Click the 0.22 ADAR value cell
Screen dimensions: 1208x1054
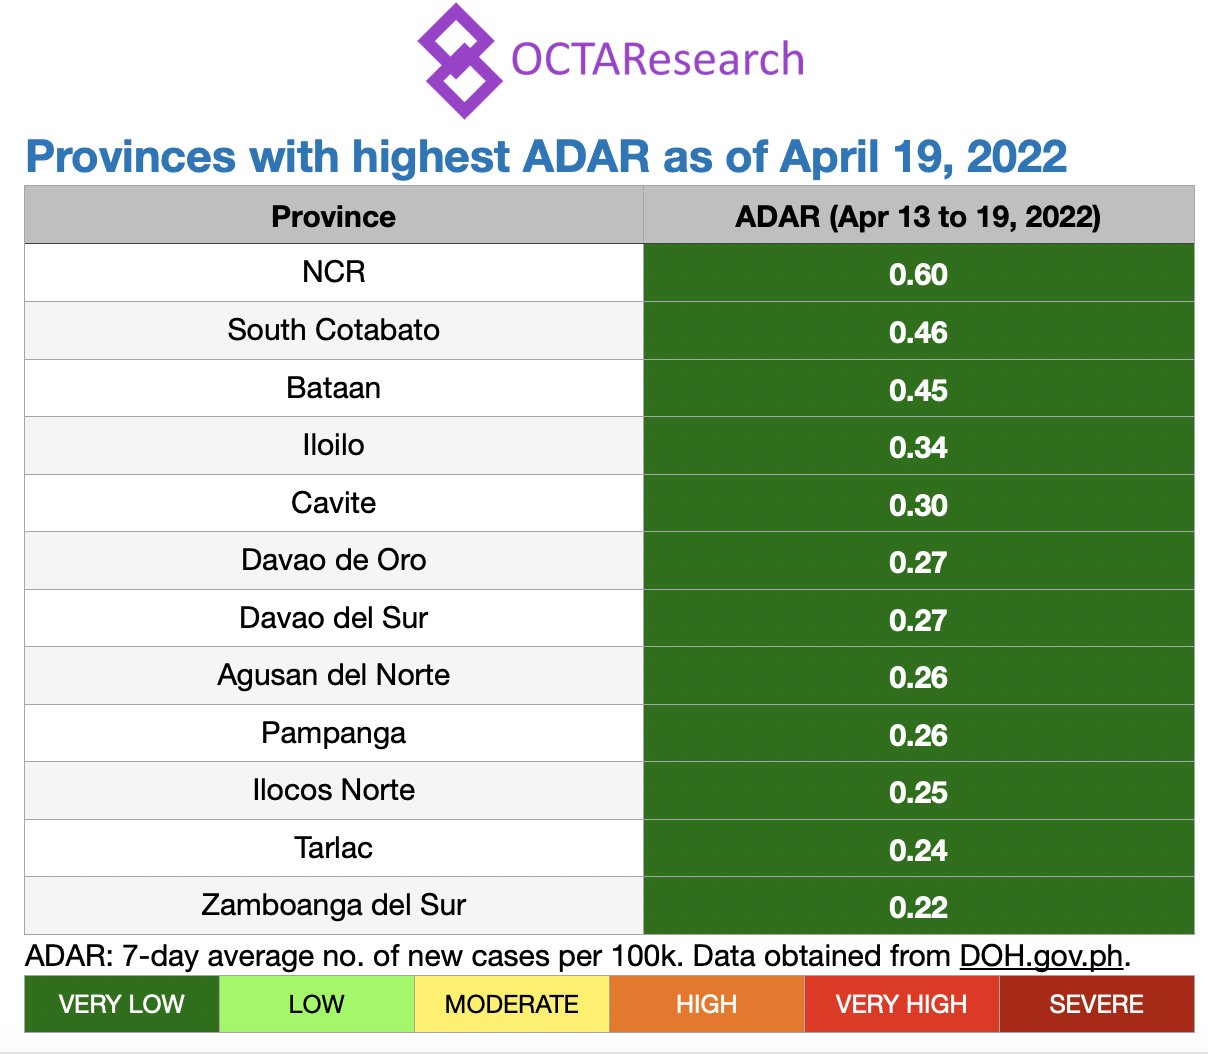[917, 907]
